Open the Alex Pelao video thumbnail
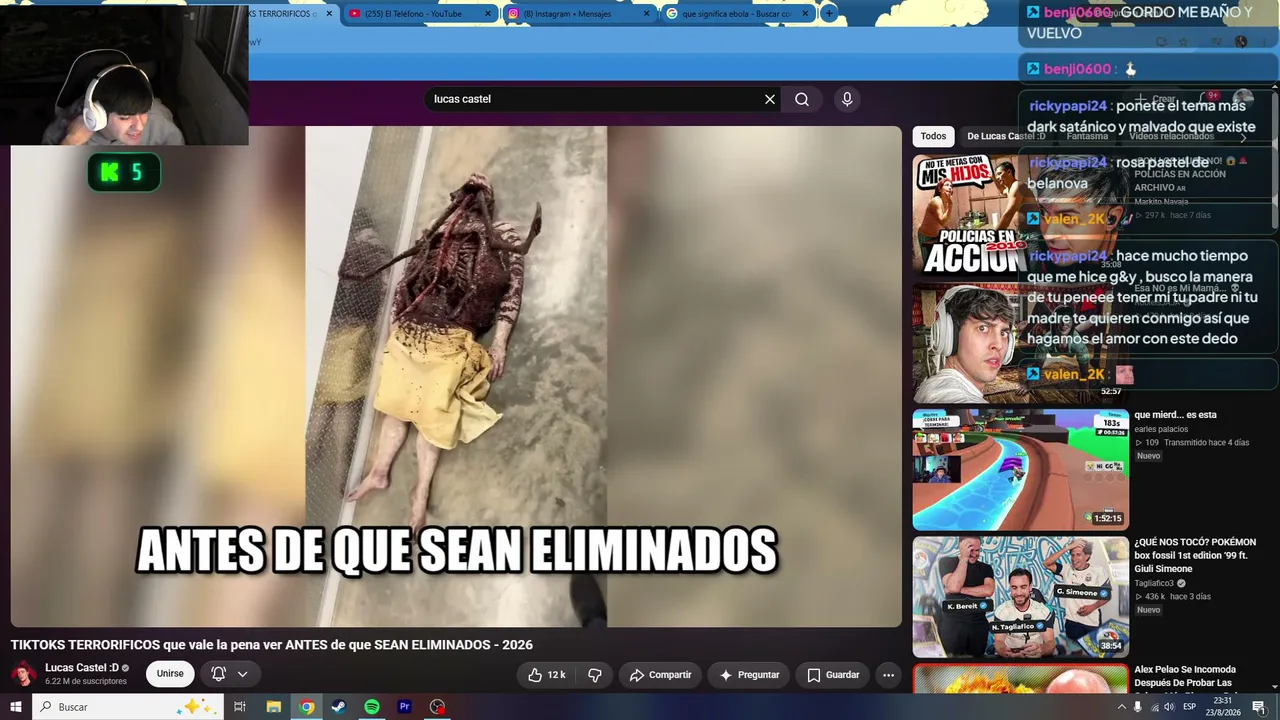Viewport: 1280px width, 720px height. click(x=1020, y=679)
